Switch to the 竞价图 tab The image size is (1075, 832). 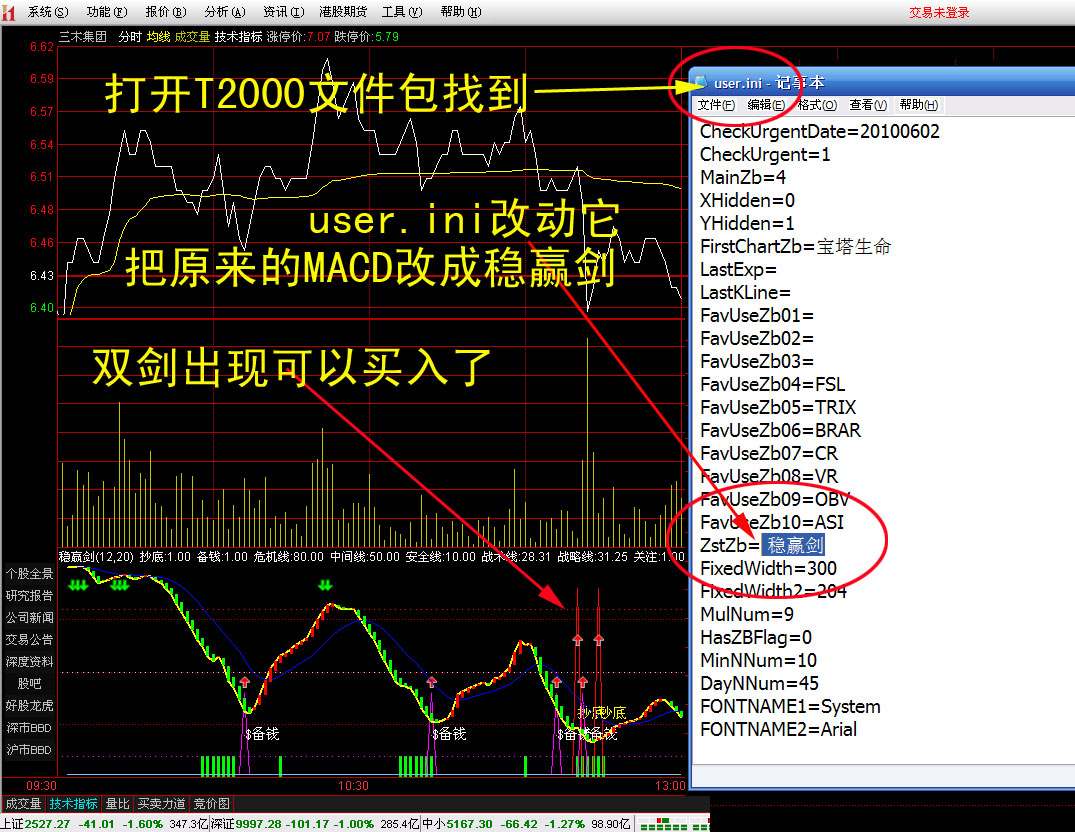point(211,803)
